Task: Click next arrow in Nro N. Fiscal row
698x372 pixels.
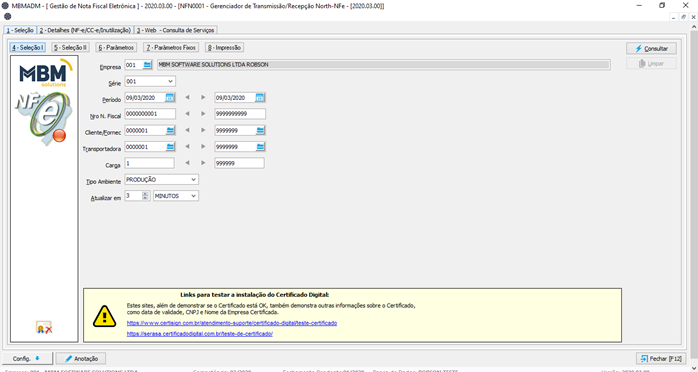Action: click(203, 114)
